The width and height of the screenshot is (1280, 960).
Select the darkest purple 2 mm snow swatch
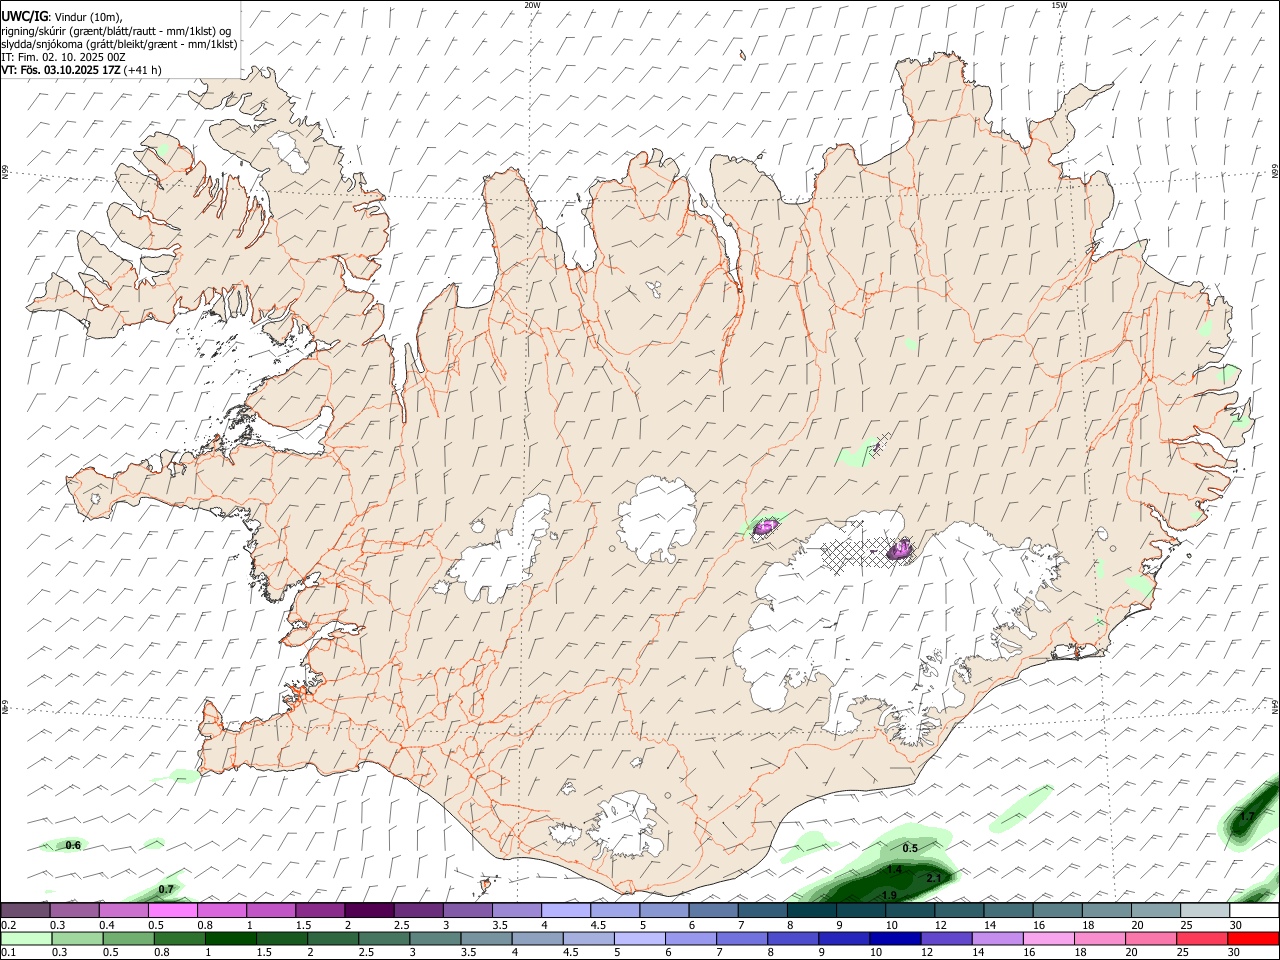click(x=369, y=910)
